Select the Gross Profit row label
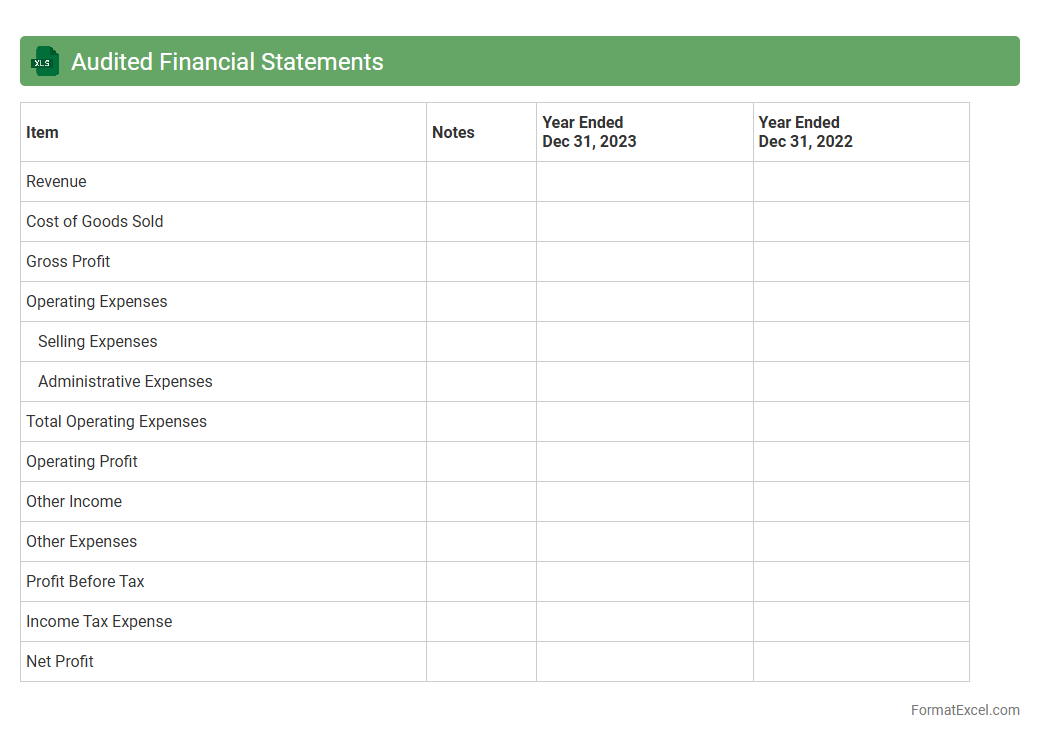Image resolution: width=1040 pixels, height=739 pixels. pyautogui.click(x=68, y=262)
